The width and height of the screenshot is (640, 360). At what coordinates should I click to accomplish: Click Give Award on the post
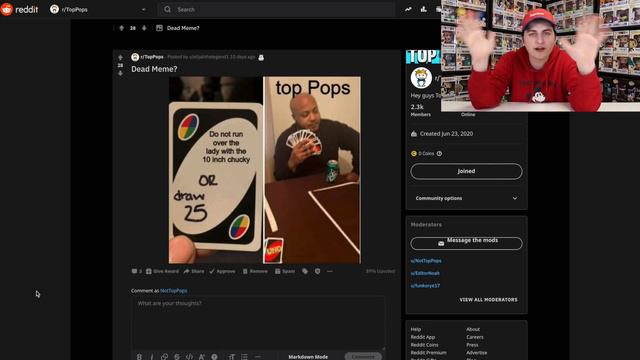[162, 271]
